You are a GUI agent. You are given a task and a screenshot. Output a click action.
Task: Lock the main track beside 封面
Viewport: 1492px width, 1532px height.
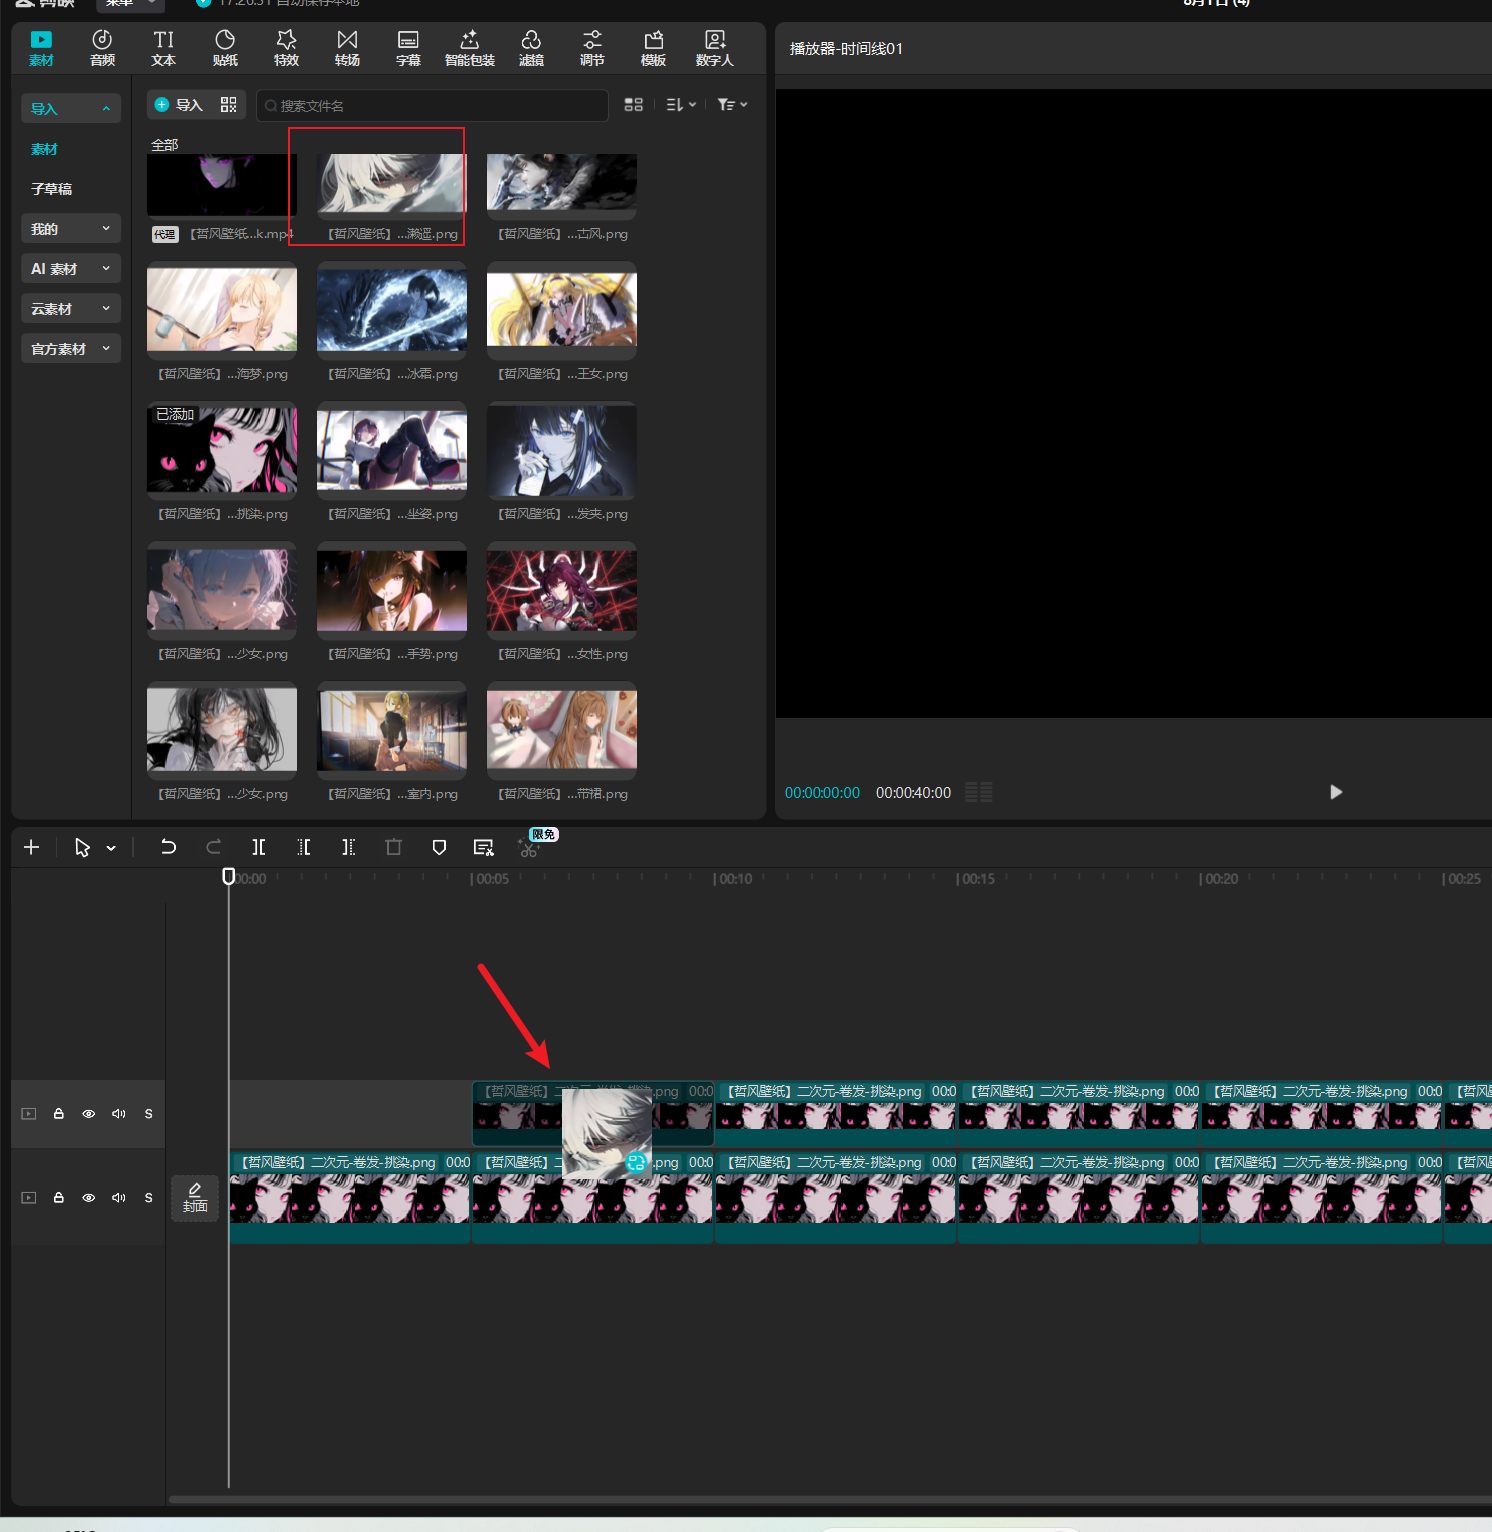59,1198
